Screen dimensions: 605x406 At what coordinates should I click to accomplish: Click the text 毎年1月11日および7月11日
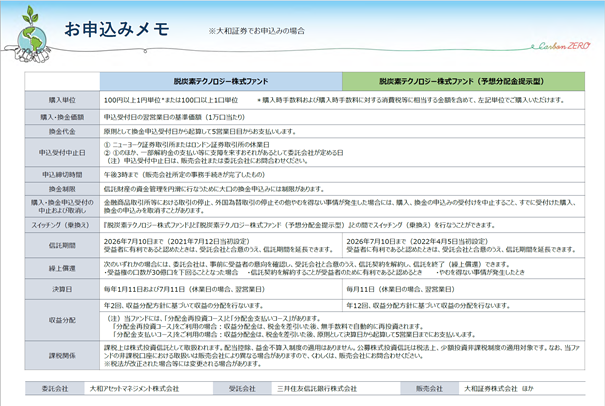coord(184,289)
